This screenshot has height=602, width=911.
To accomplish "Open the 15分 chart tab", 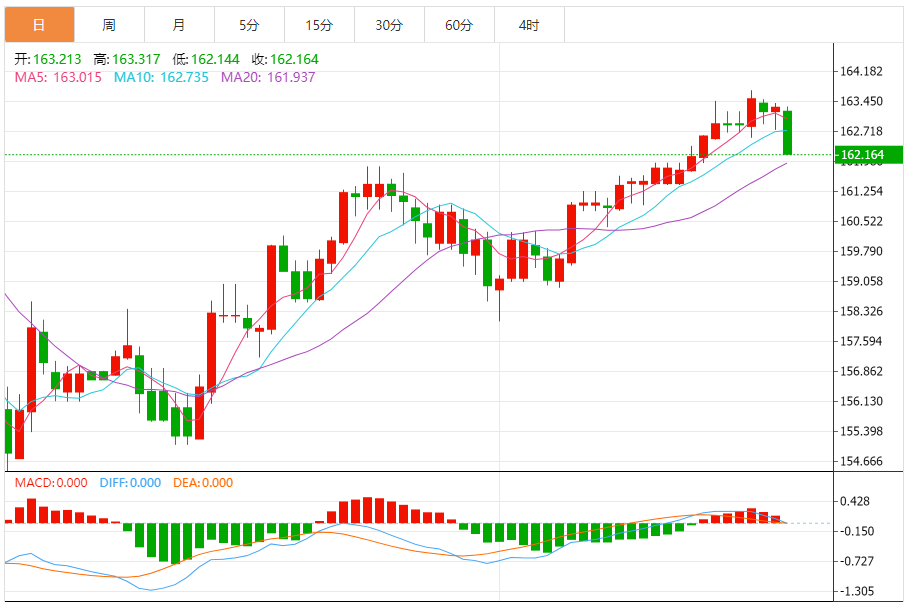I will (320, 25).
